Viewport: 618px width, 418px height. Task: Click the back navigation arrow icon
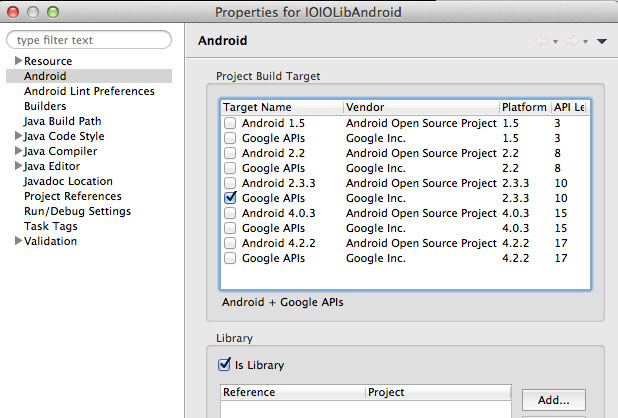[542, 41]
